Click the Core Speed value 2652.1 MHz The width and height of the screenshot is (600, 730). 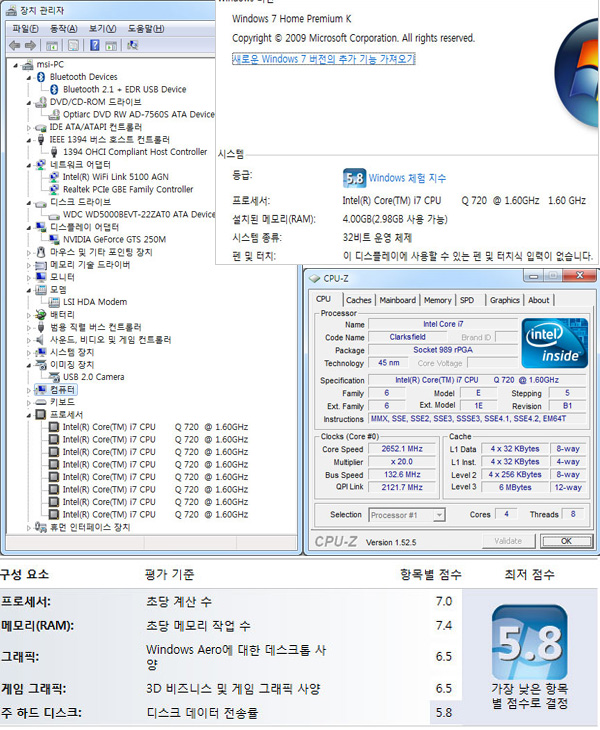402,449
